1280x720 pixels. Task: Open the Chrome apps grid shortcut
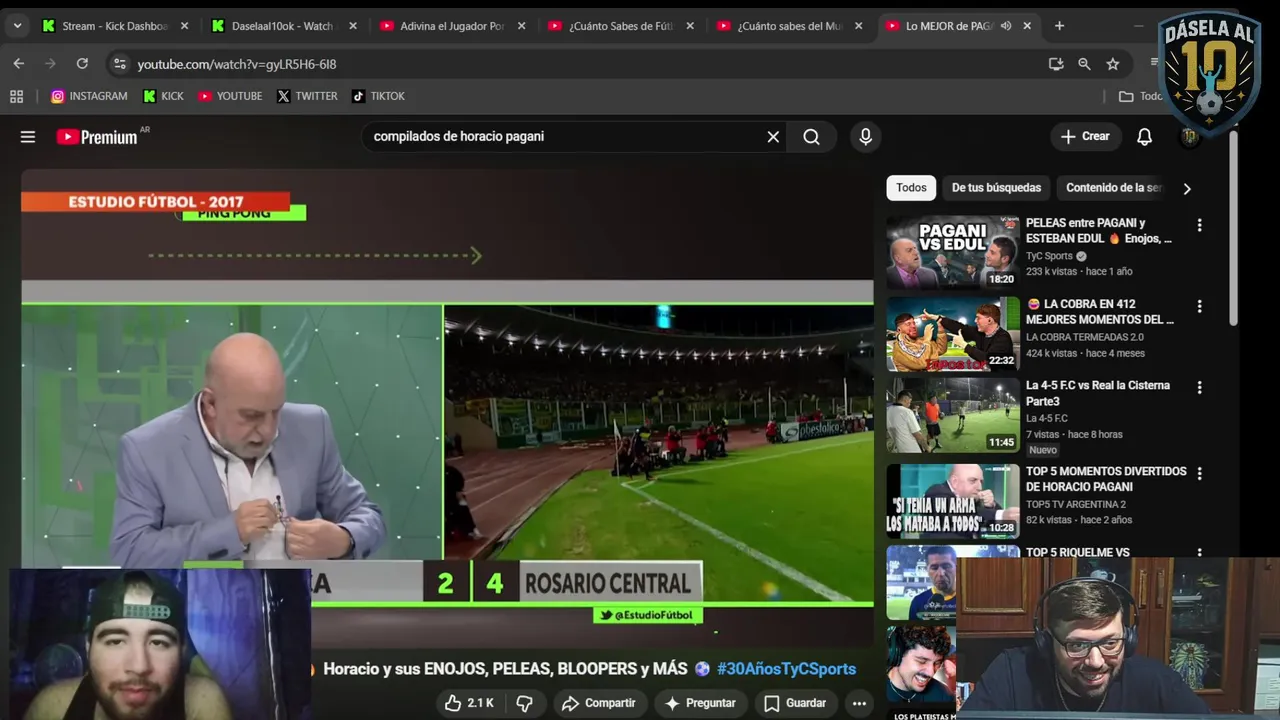coord(16,96)
